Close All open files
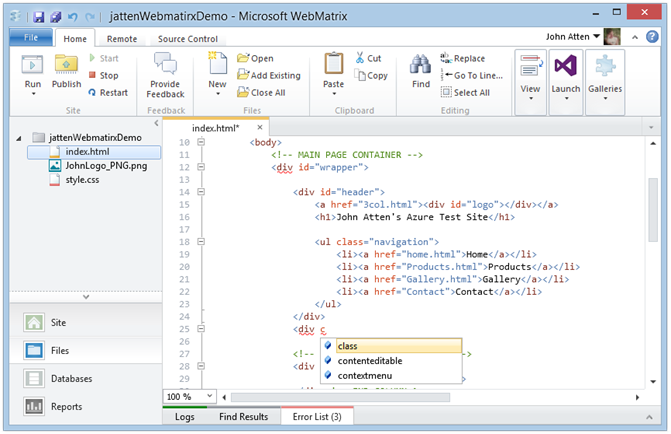Viewport: 671px width, 434px height. tap(261, 92)
